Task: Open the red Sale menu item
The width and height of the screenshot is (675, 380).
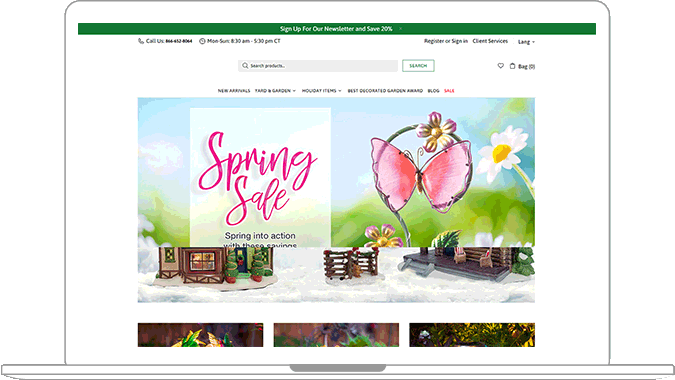Action: tap(449, 91)
